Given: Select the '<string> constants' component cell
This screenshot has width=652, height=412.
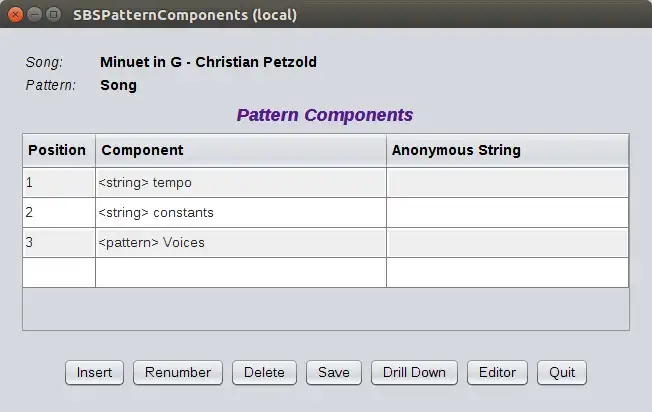Looking at the screenshot, I should (240, 213).
